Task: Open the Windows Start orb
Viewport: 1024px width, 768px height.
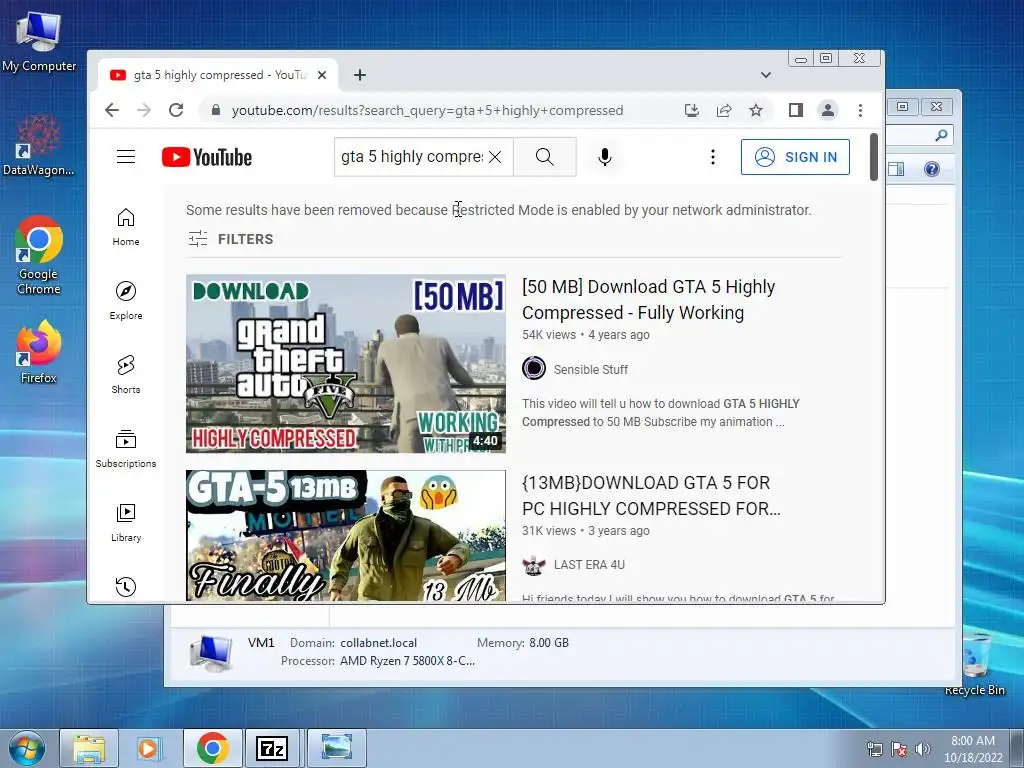Action: pyautogui.click(x=27, y=748)
